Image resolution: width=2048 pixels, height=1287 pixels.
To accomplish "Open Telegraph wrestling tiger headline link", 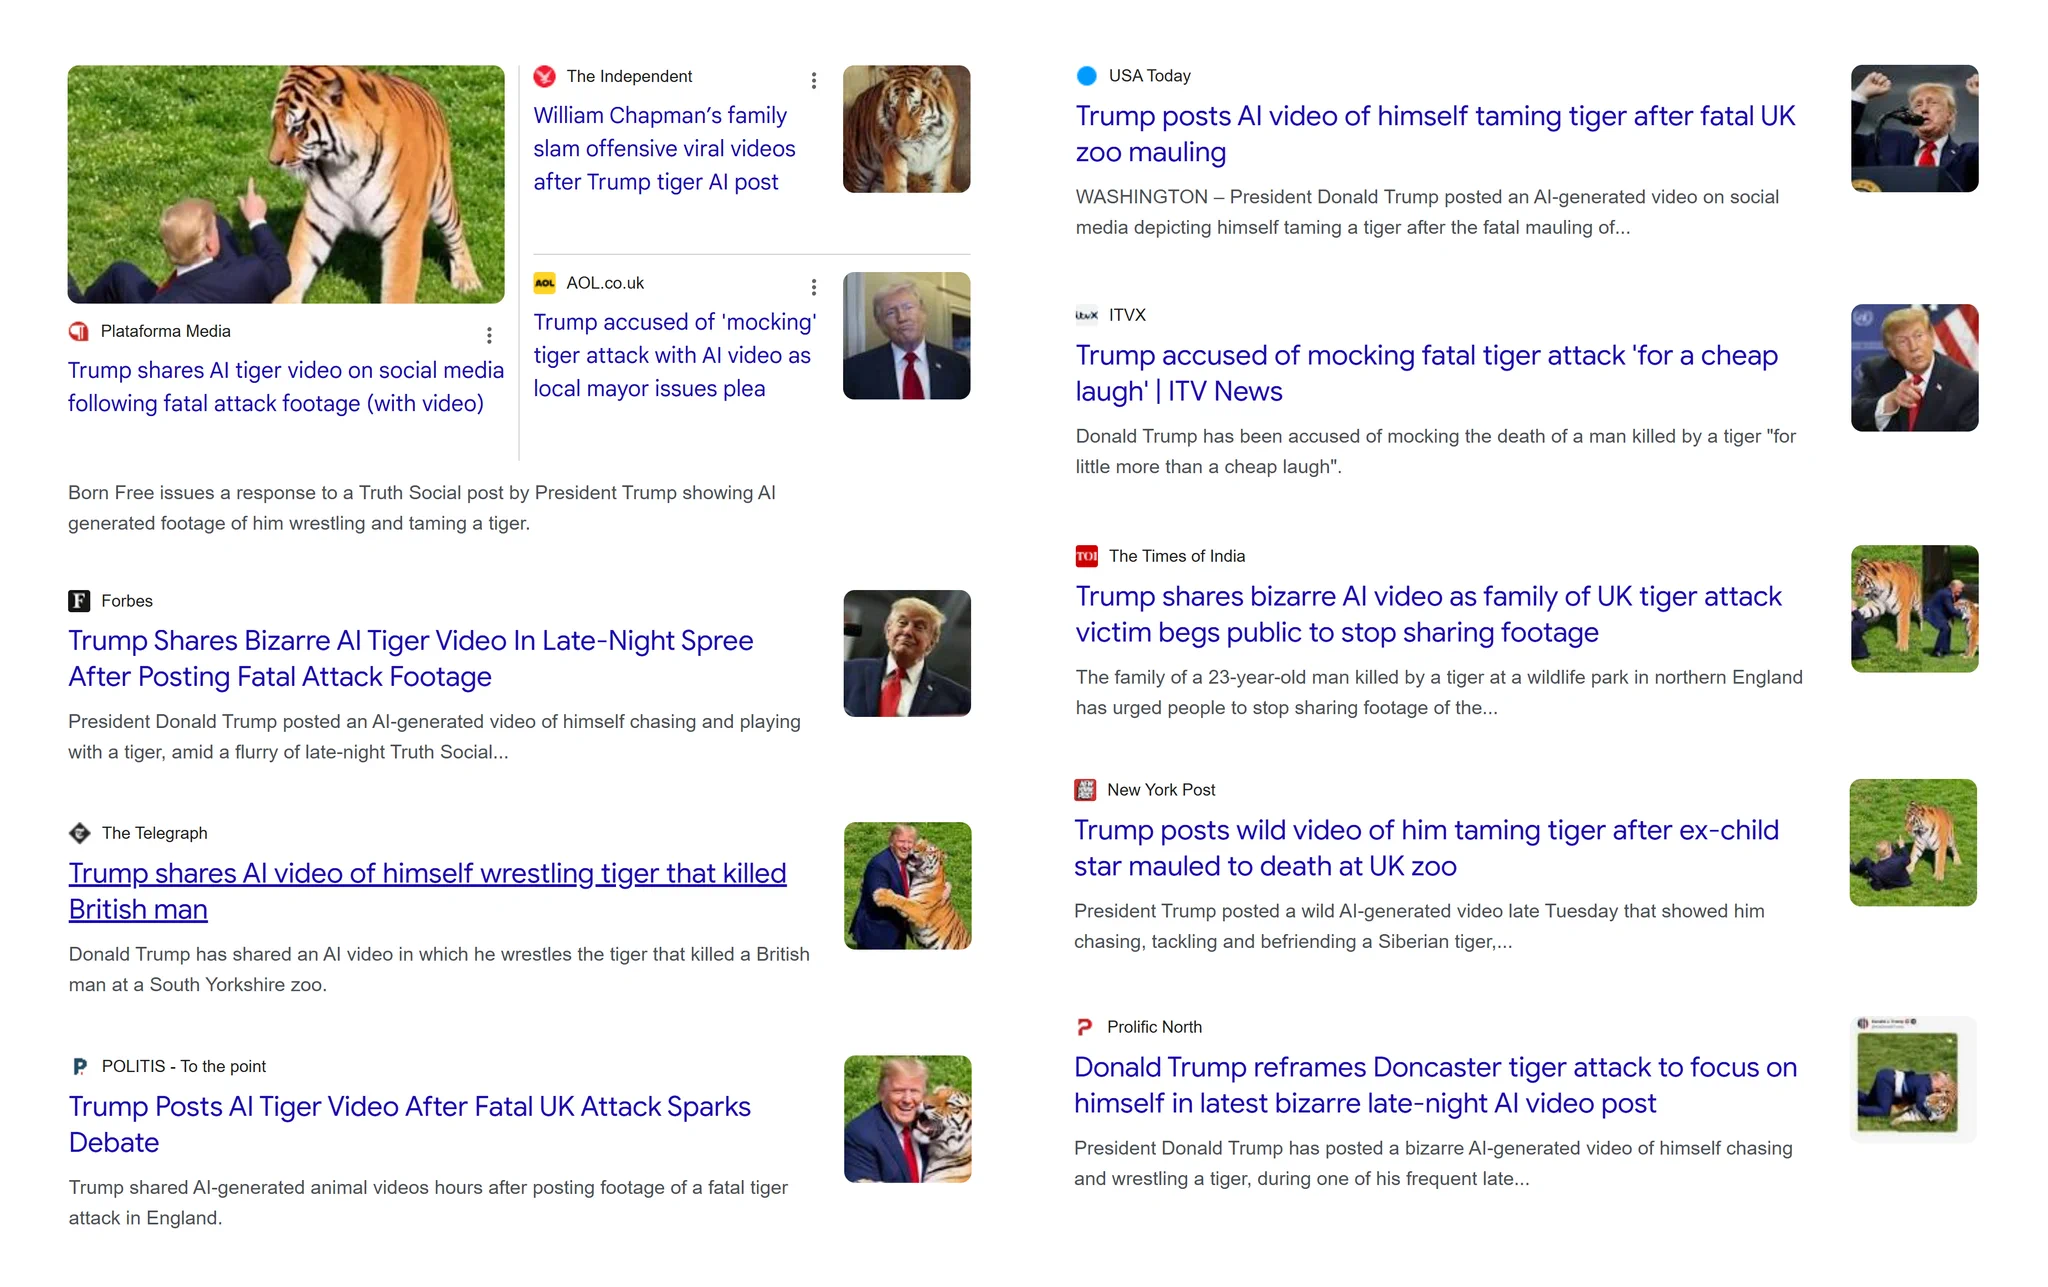I will point(427,891).
